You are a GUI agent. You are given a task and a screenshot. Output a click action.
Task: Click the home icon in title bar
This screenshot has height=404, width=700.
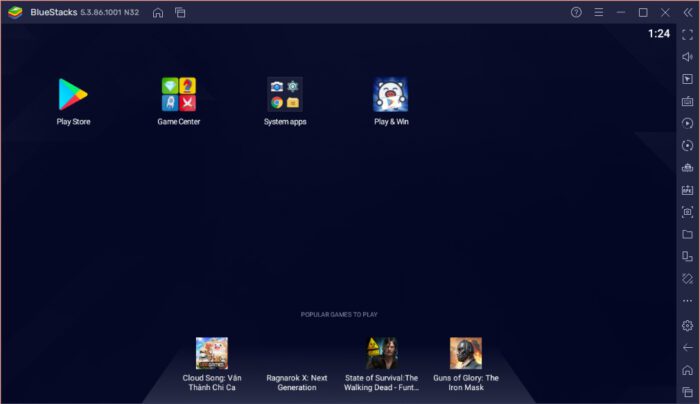coord(158,12)
